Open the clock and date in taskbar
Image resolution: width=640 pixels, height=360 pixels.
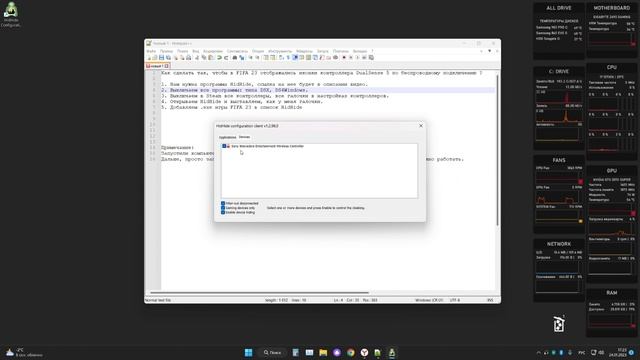point(617,352)
